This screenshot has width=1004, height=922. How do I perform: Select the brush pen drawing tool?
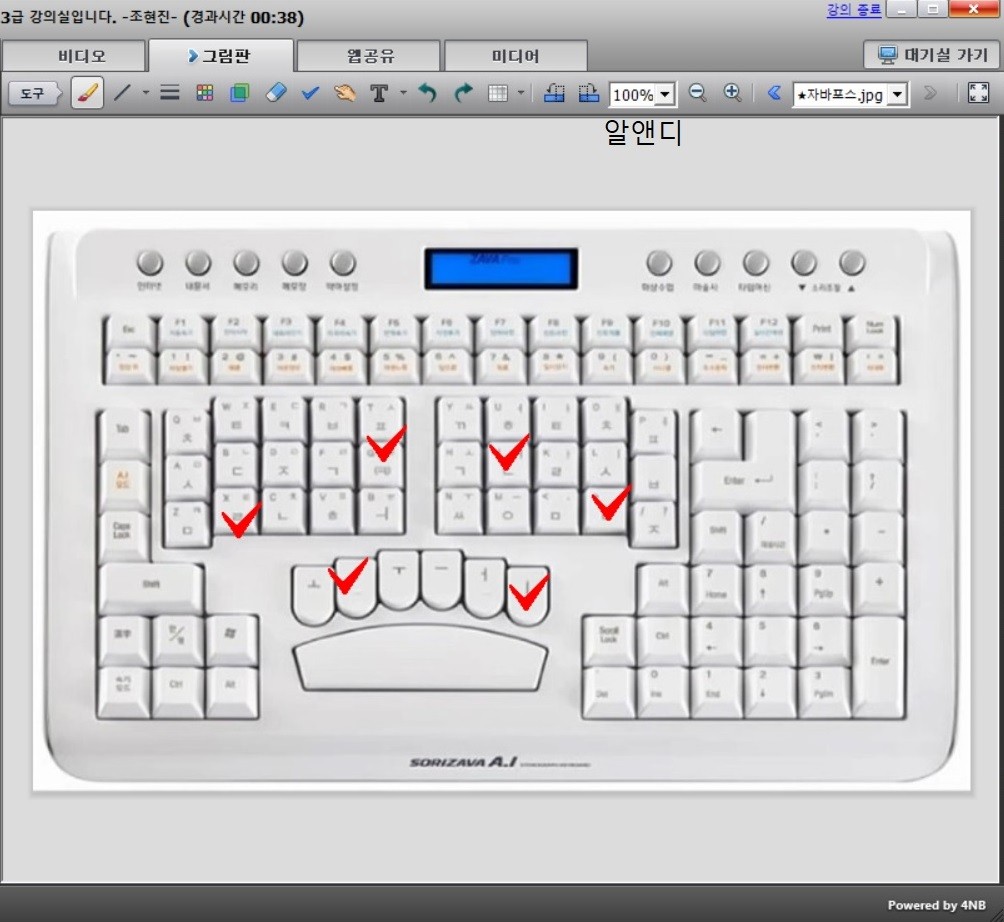(88, 93)
